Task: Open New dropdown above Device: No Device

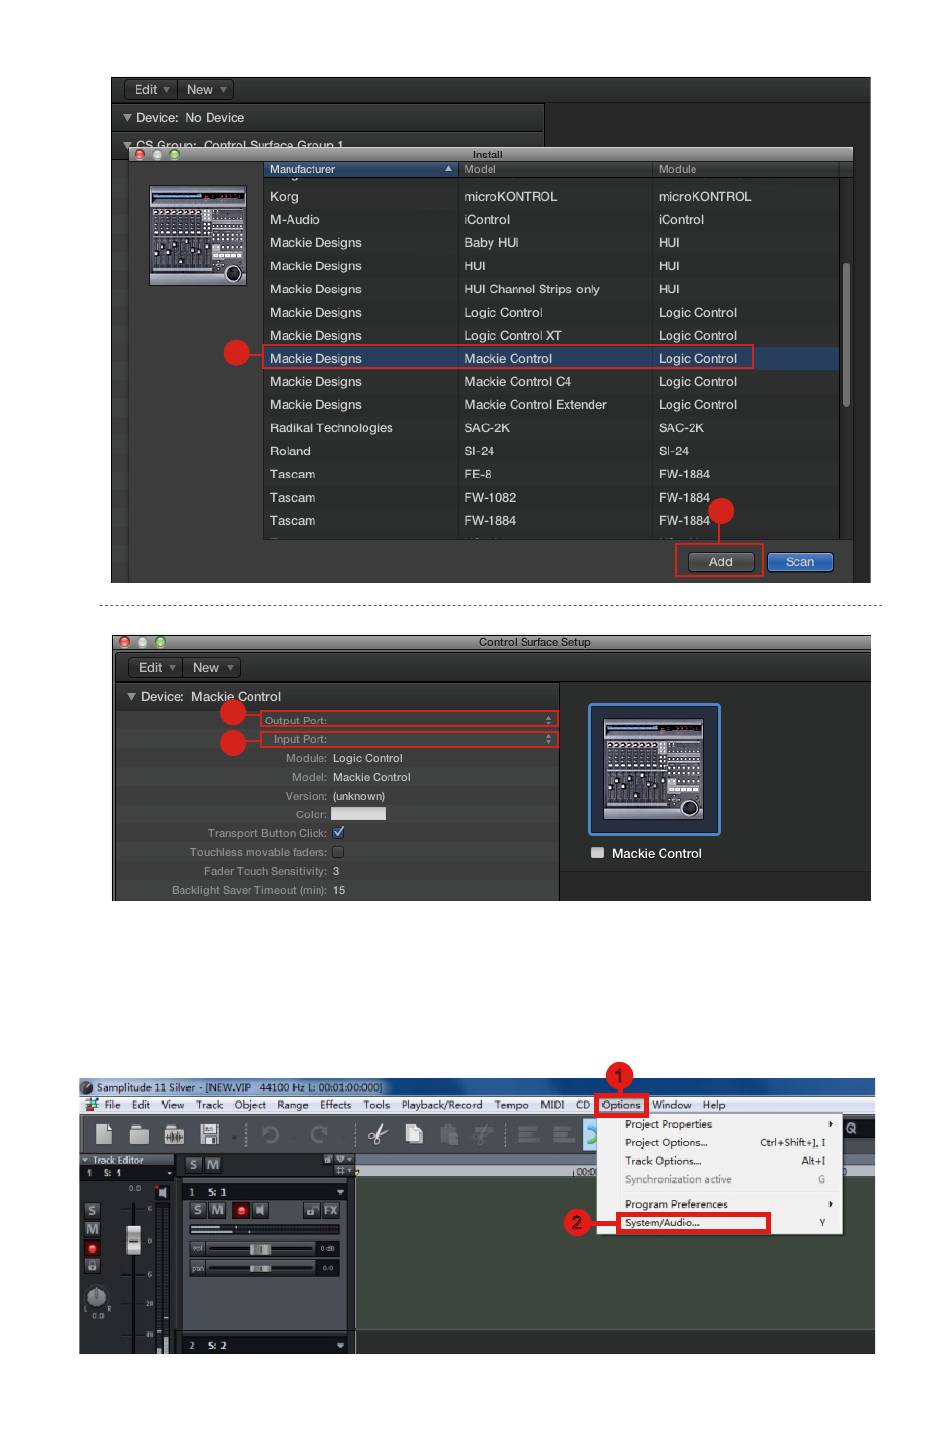Action: click(206, 89)
